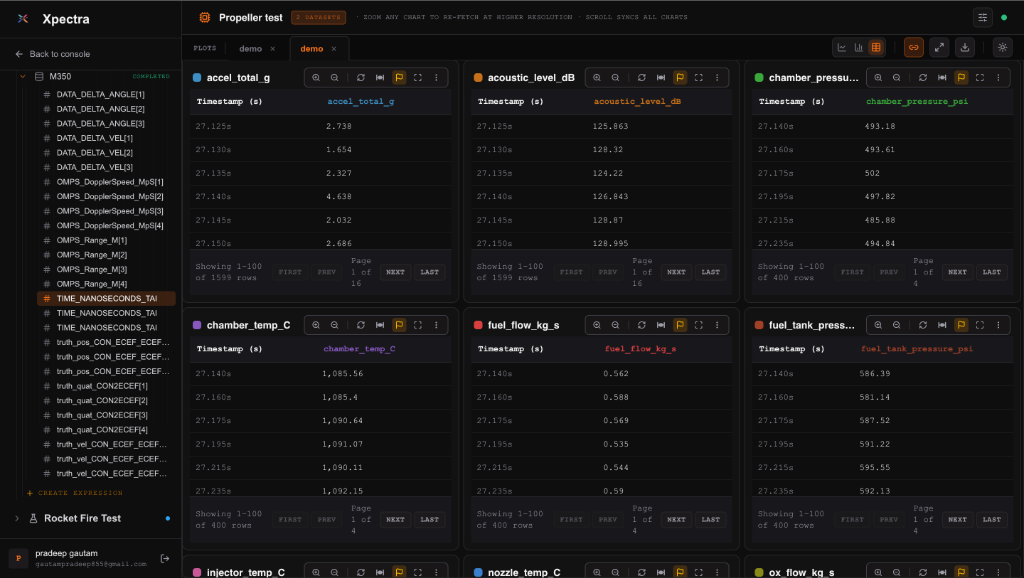Click the orange acoustic_level_dB color swatch
1024x578 pixels.
pos(478,78)
